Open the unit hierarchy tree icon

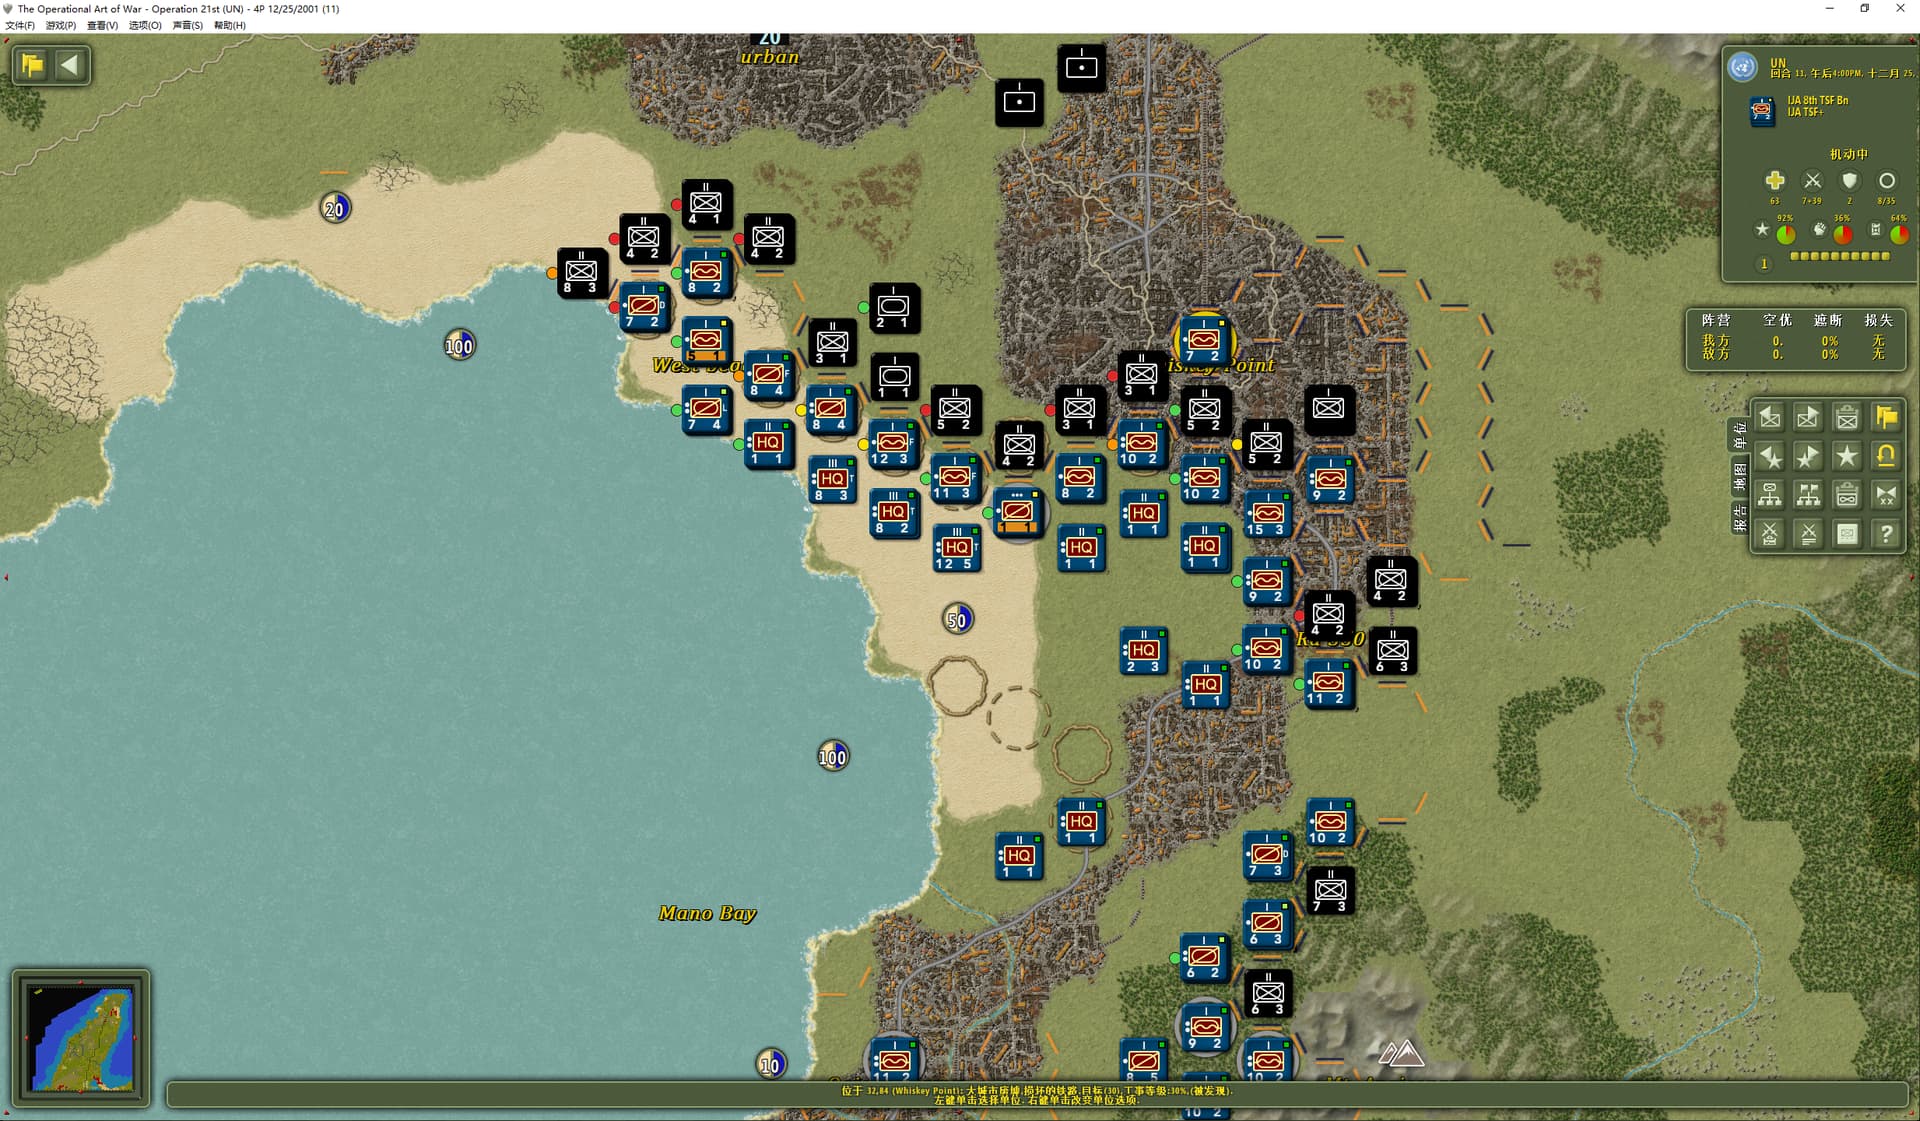click(1770, 495)
